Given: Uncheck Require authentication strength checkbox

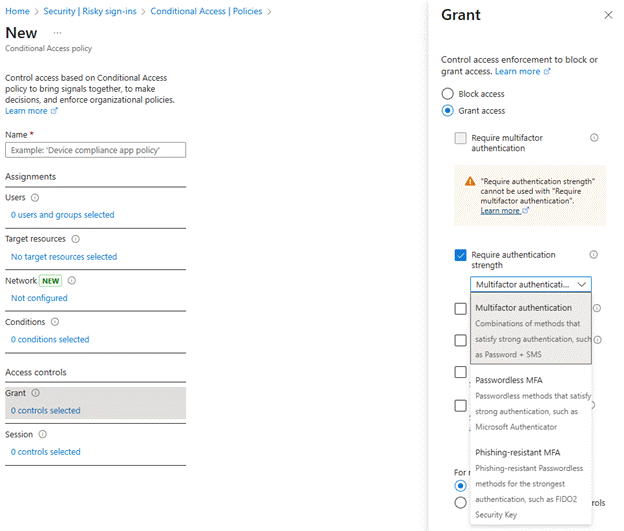Looking at the screenshot, I should point(460,256).
